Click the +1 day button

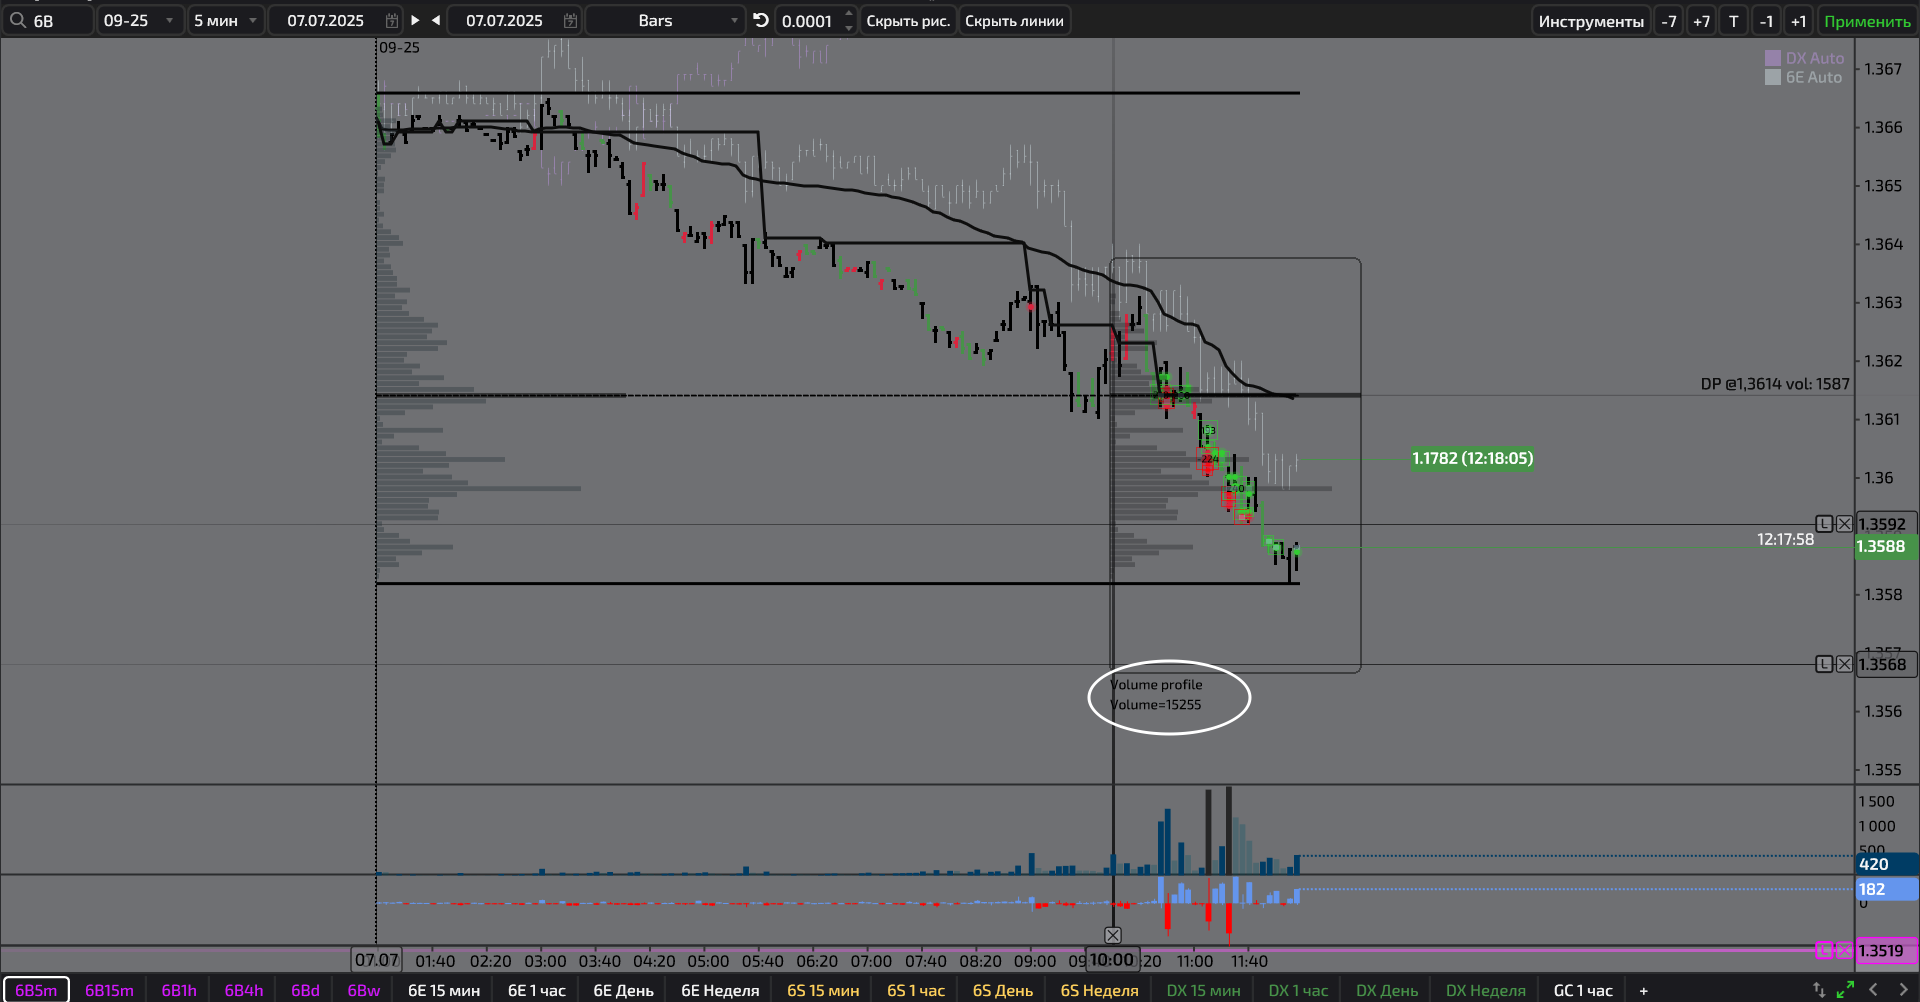pyautogui.click(x=1799, y=21)
